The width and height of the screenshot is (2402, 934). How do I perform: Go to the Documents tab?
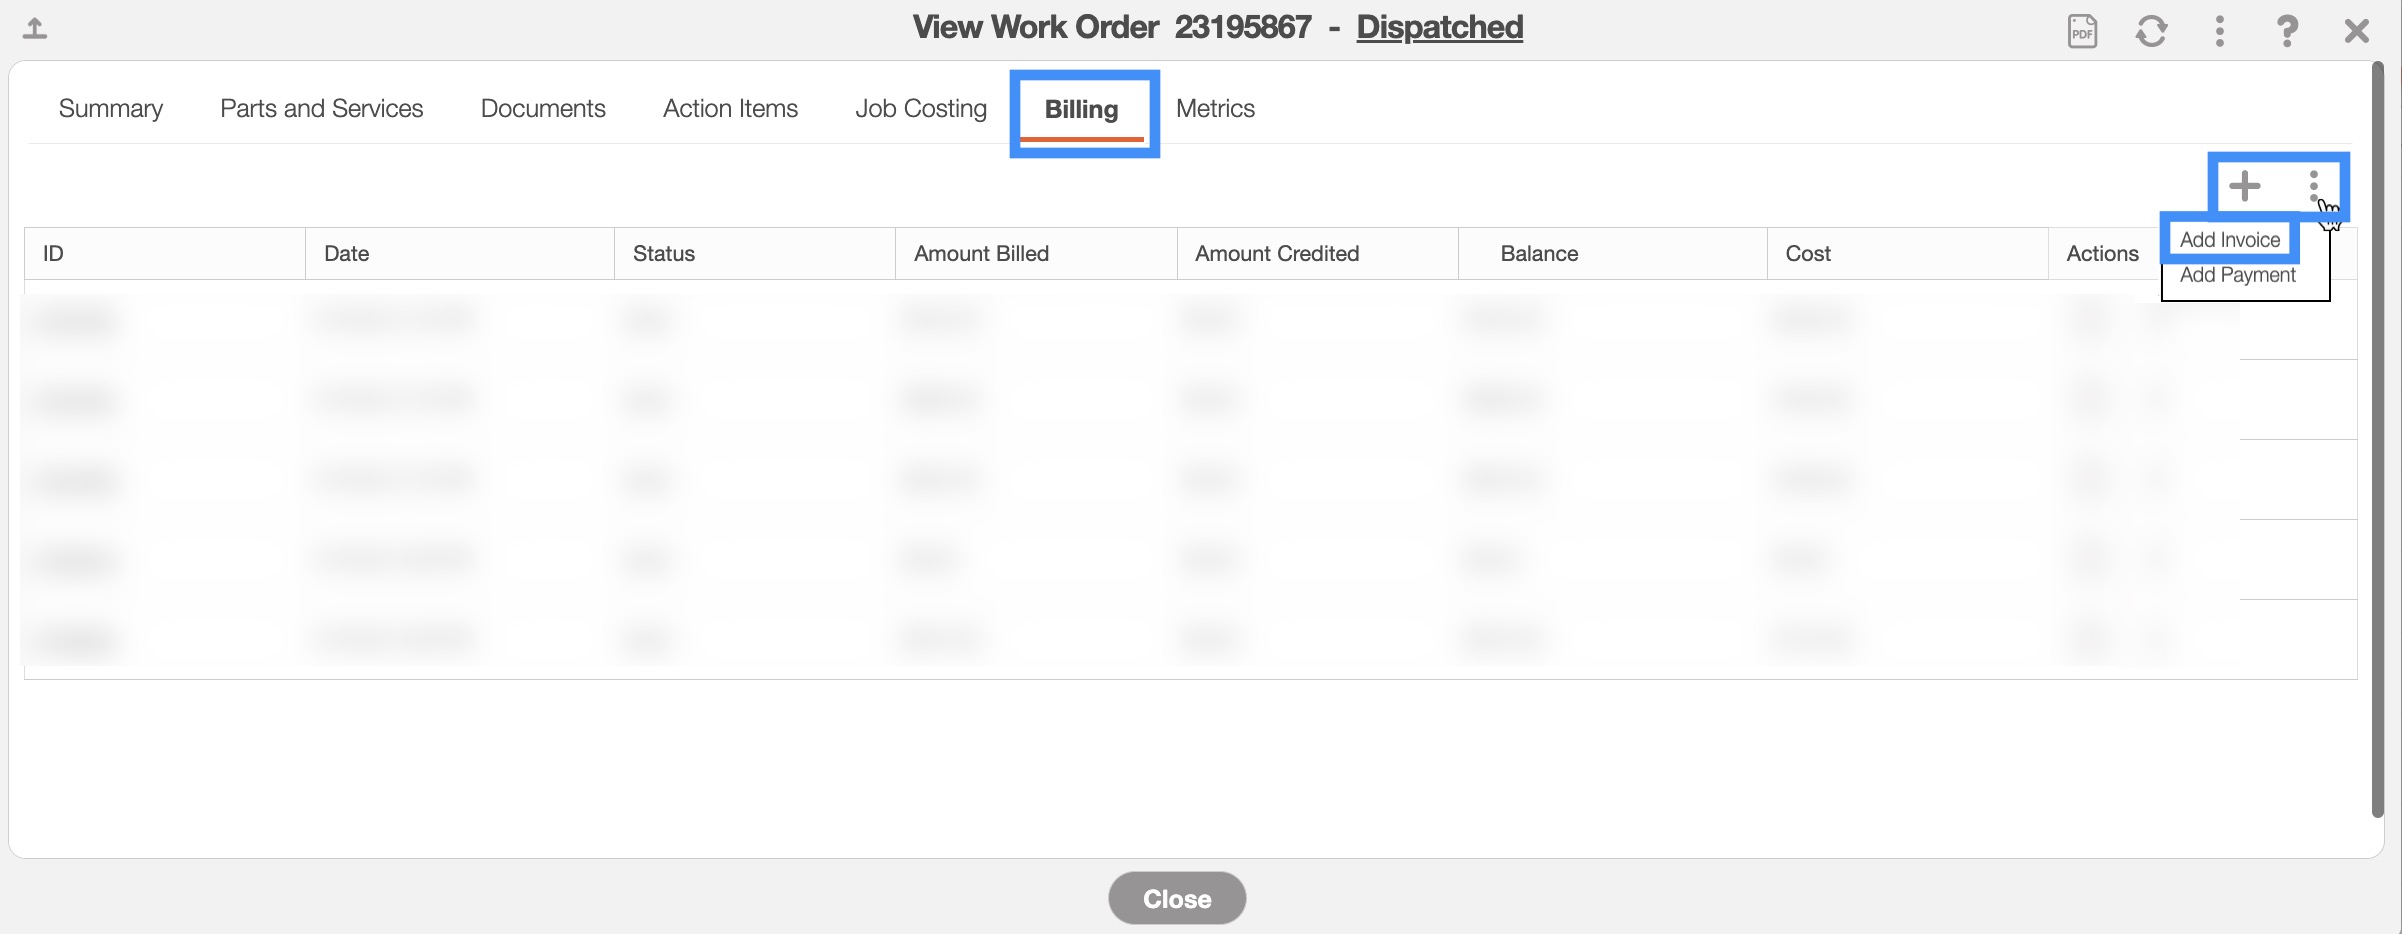[x=543, y=108]
